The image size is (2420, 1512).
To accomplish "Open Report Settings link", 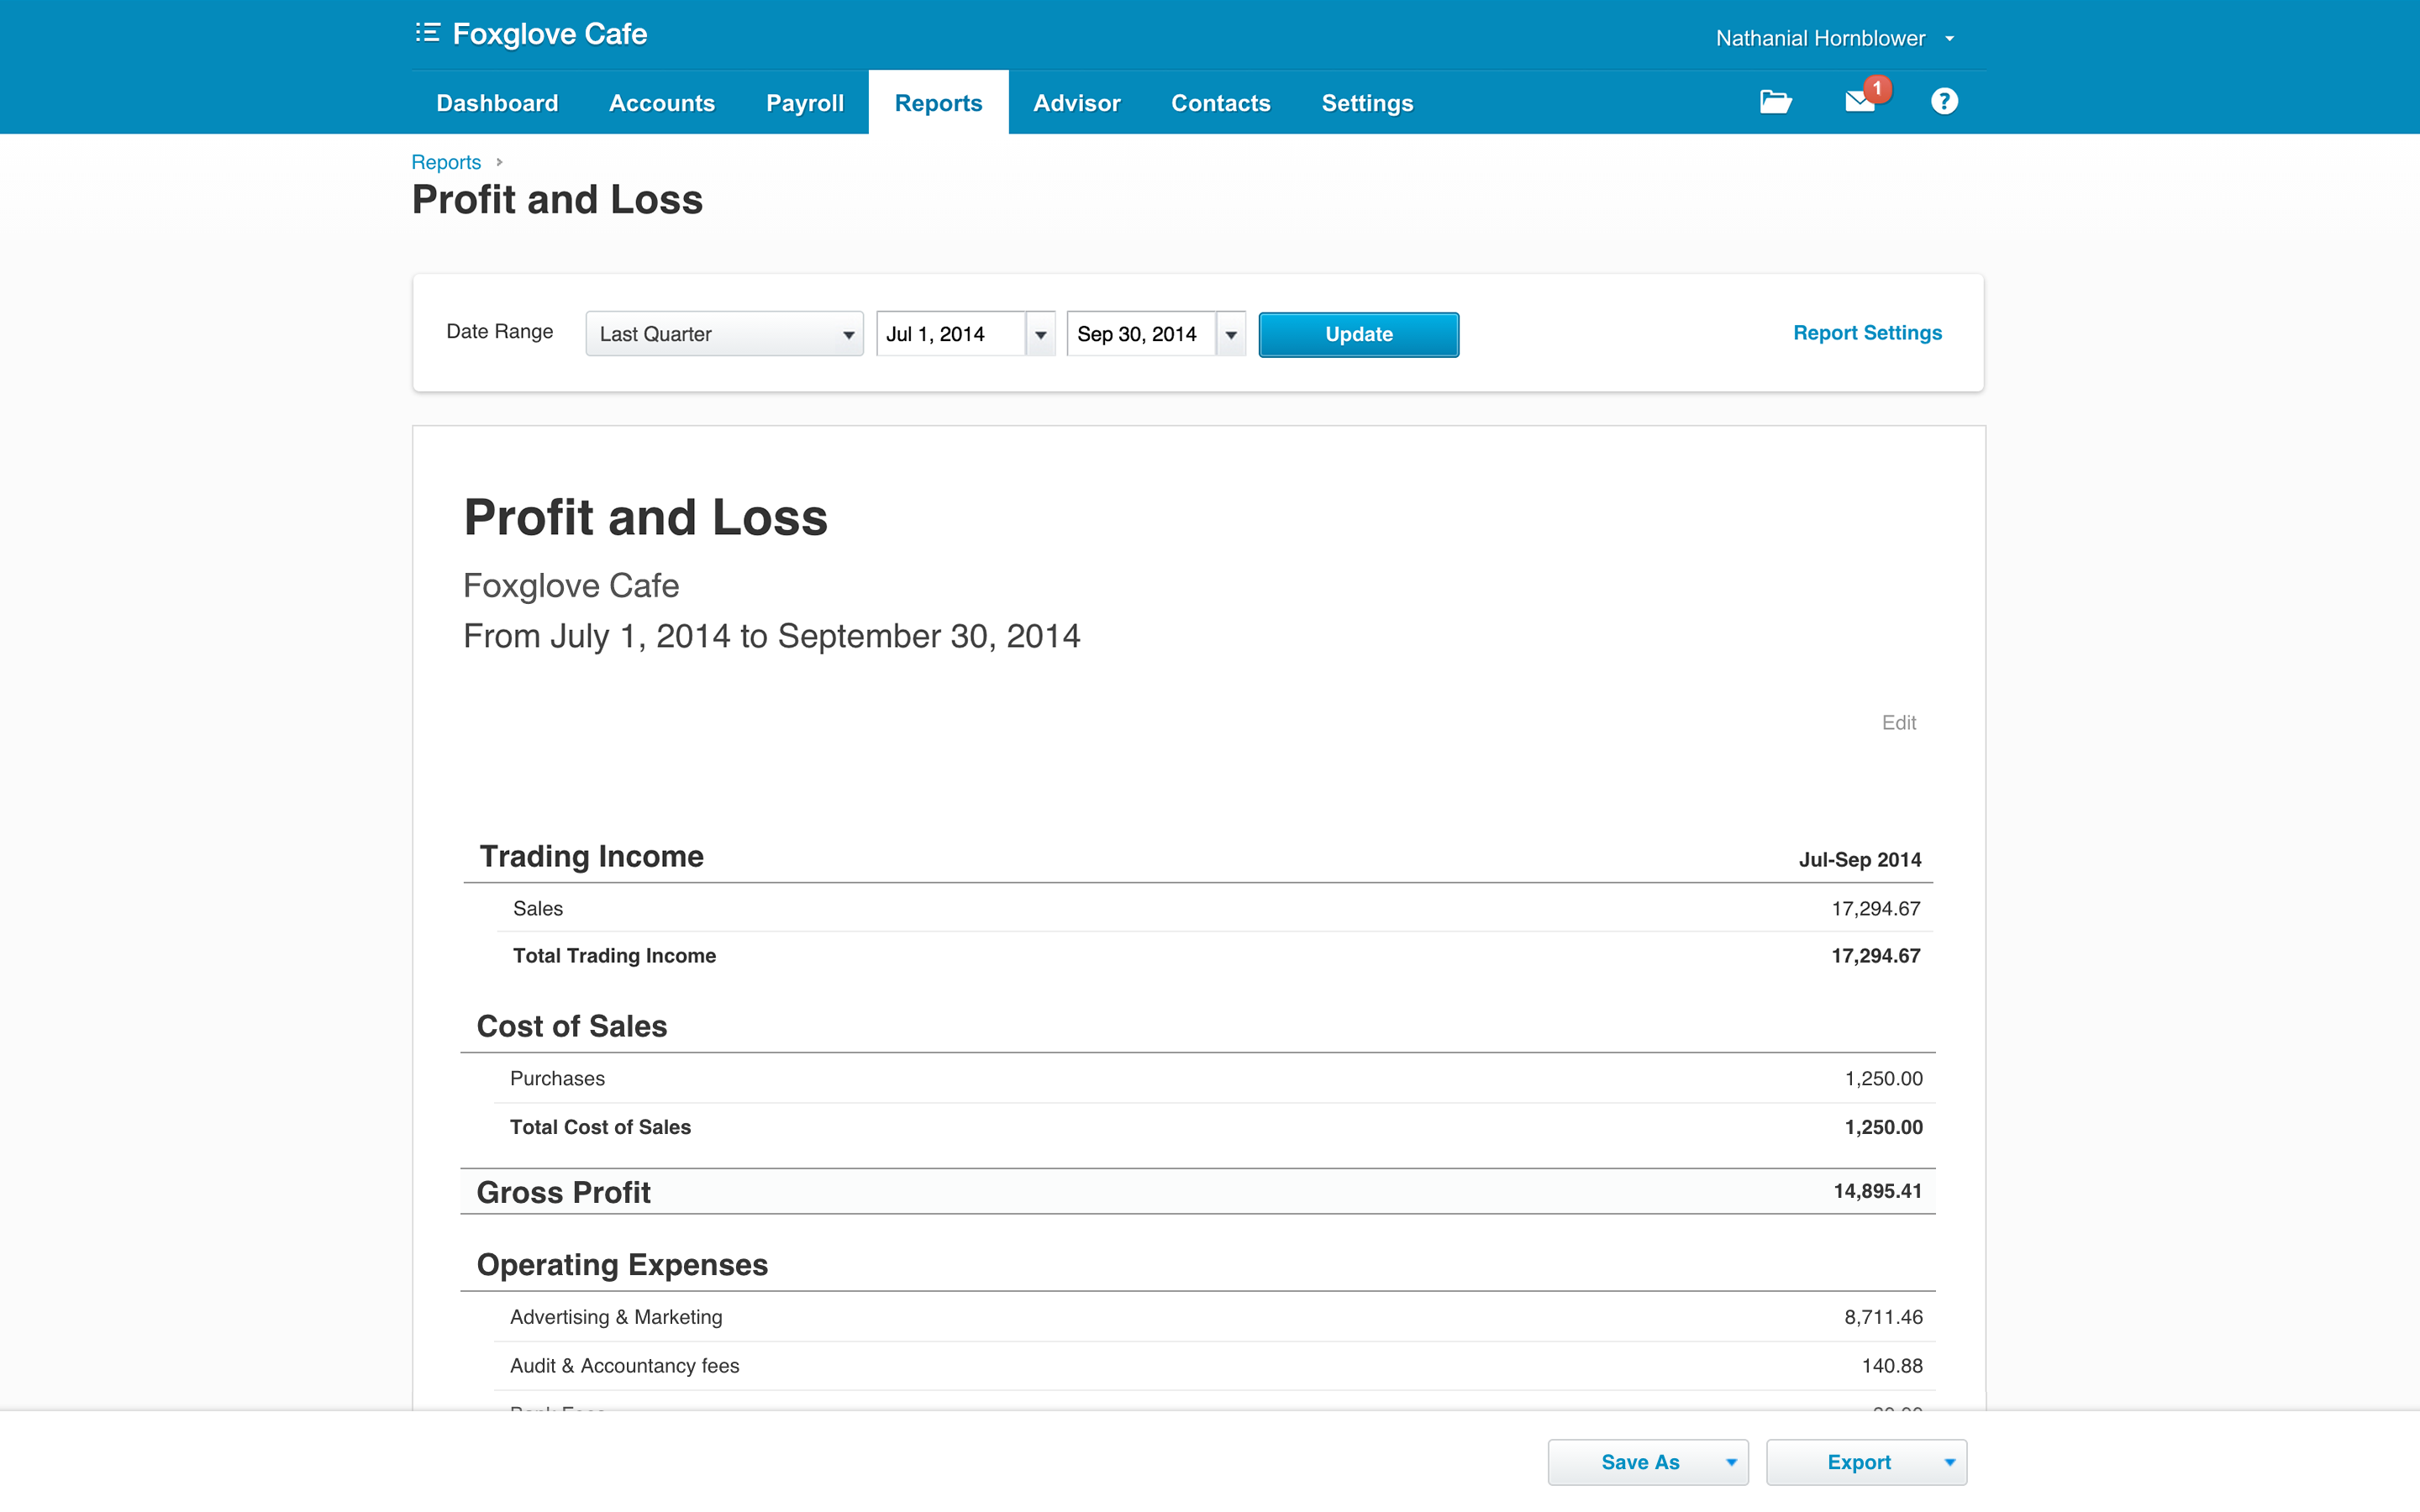I will click(x=1867, y=333).
